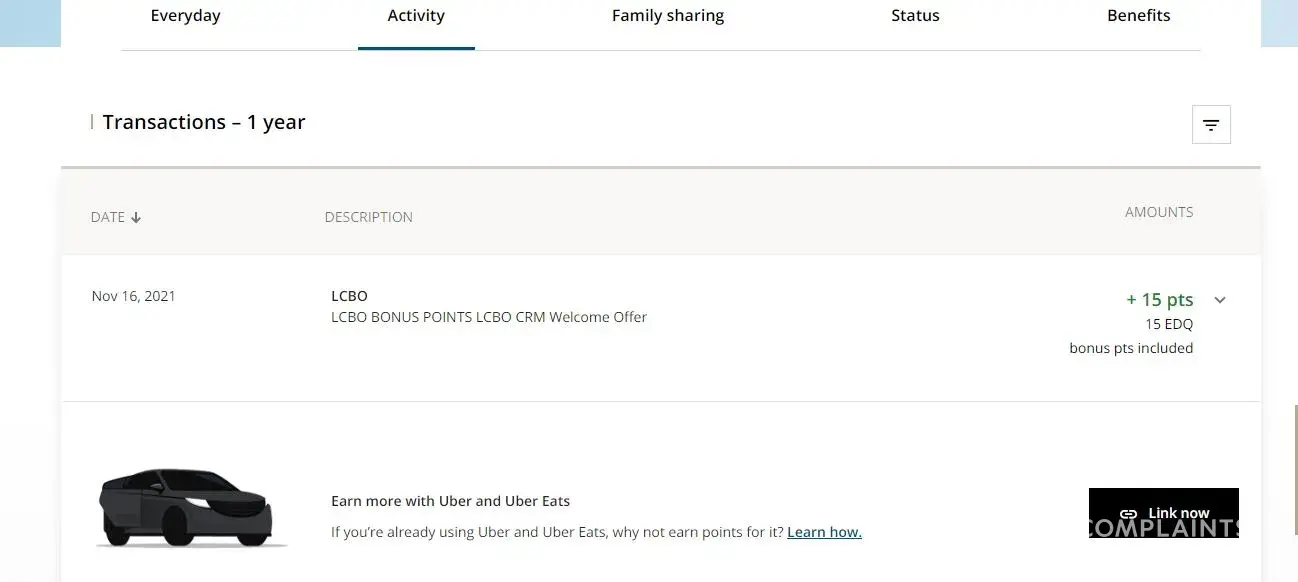1298x582 pixels.
Task: Open the Family sharing tab
Action: [x=668, y=16]
